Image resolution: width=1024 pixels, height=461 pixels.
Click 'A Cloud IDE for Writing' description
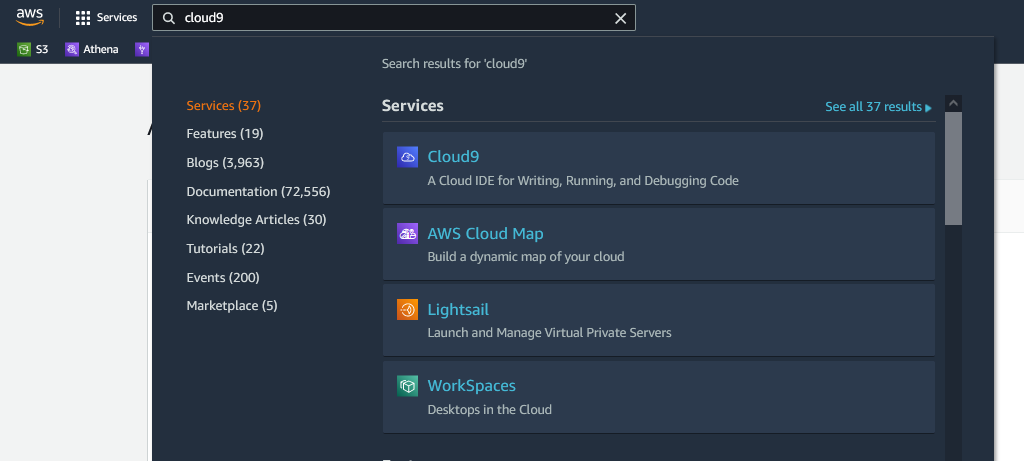[x=583, y=181]
